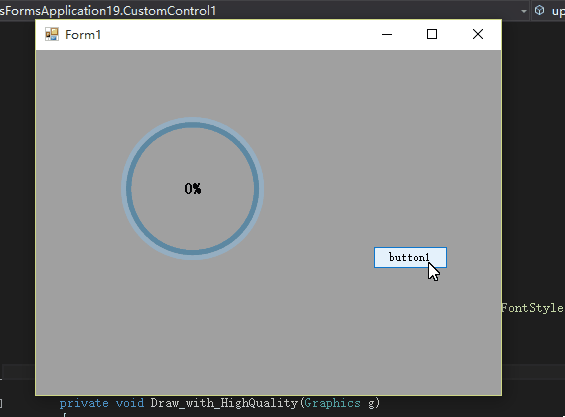Image resolution: width=565 pixels, height=417 pixels.
Task: Click the Form1 window icon
Action: coord(52,35)
